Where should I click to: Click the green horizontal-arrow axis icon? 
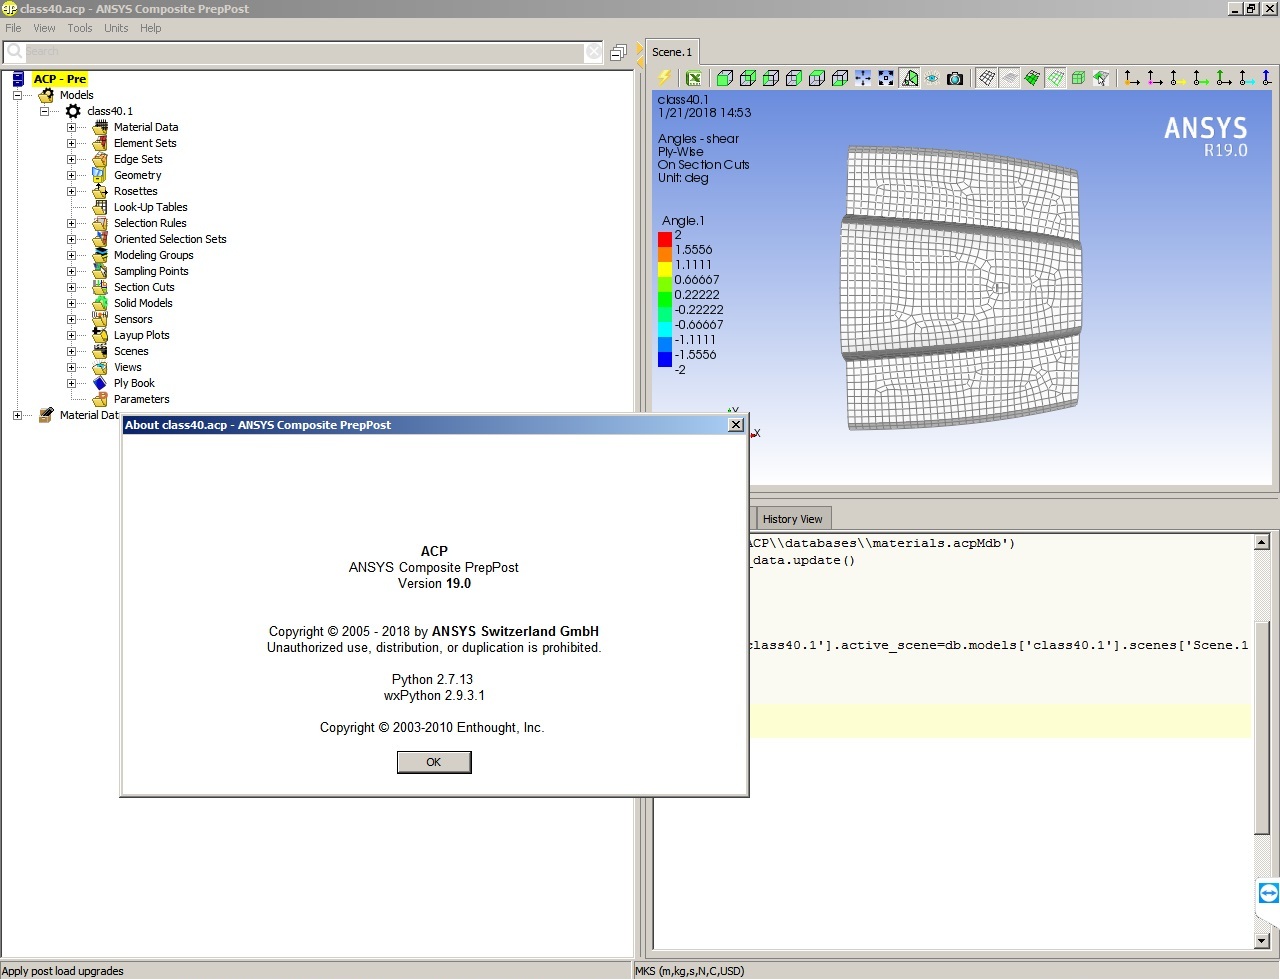point(1201,78)
